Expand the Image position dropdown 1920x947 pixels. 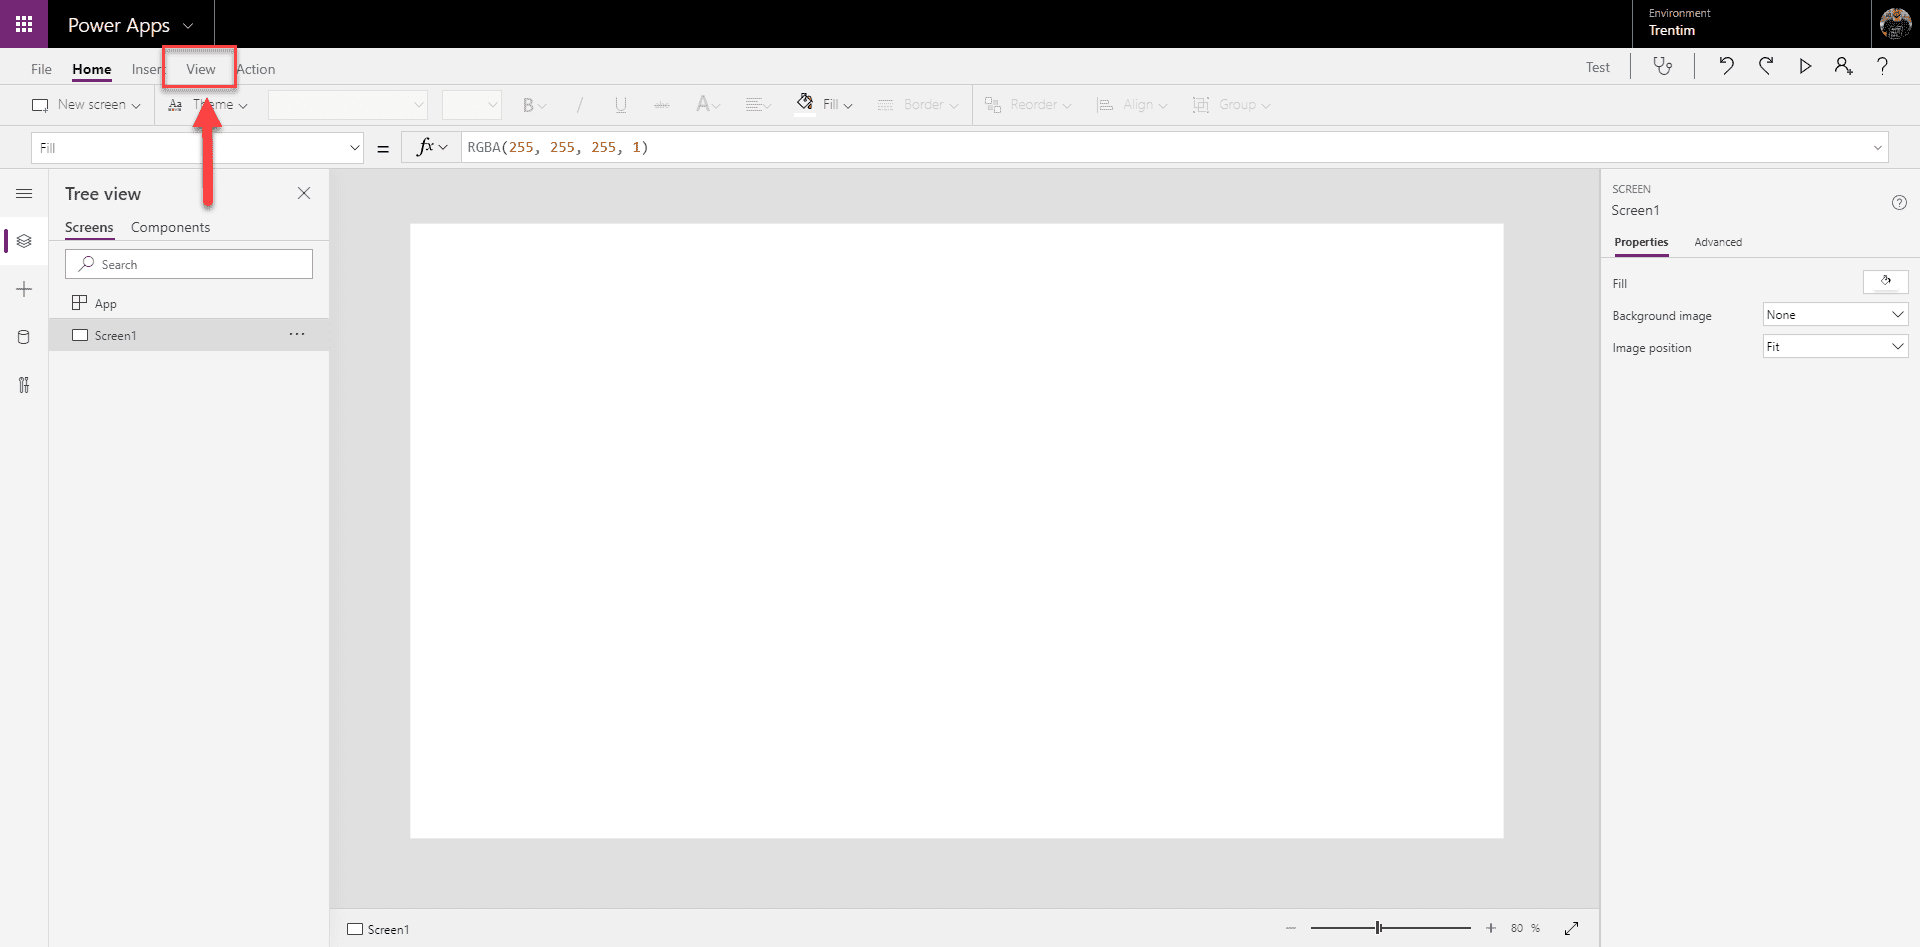click(x=1834, y=346)
